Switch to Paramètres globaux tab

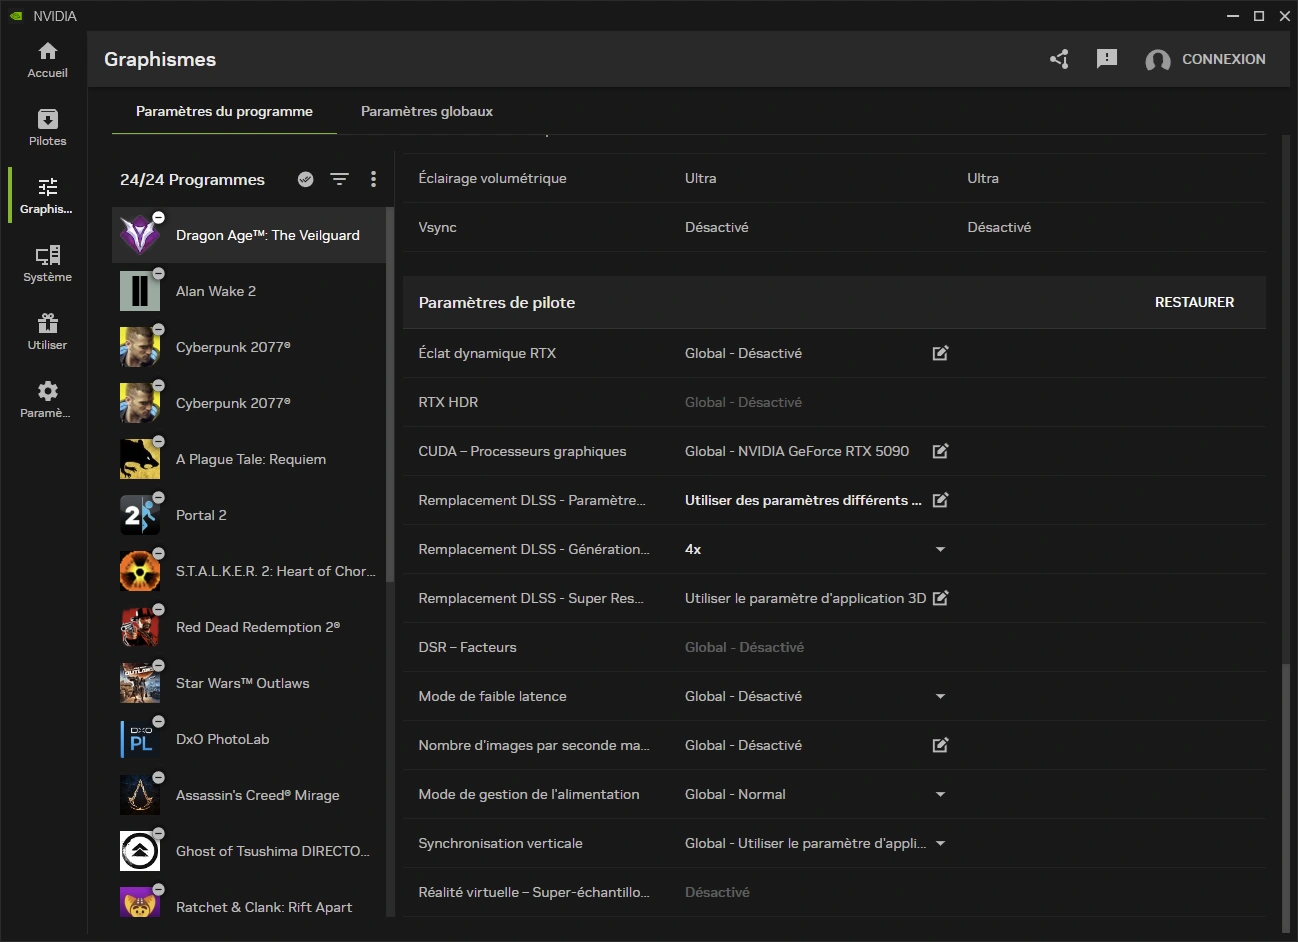427,111
